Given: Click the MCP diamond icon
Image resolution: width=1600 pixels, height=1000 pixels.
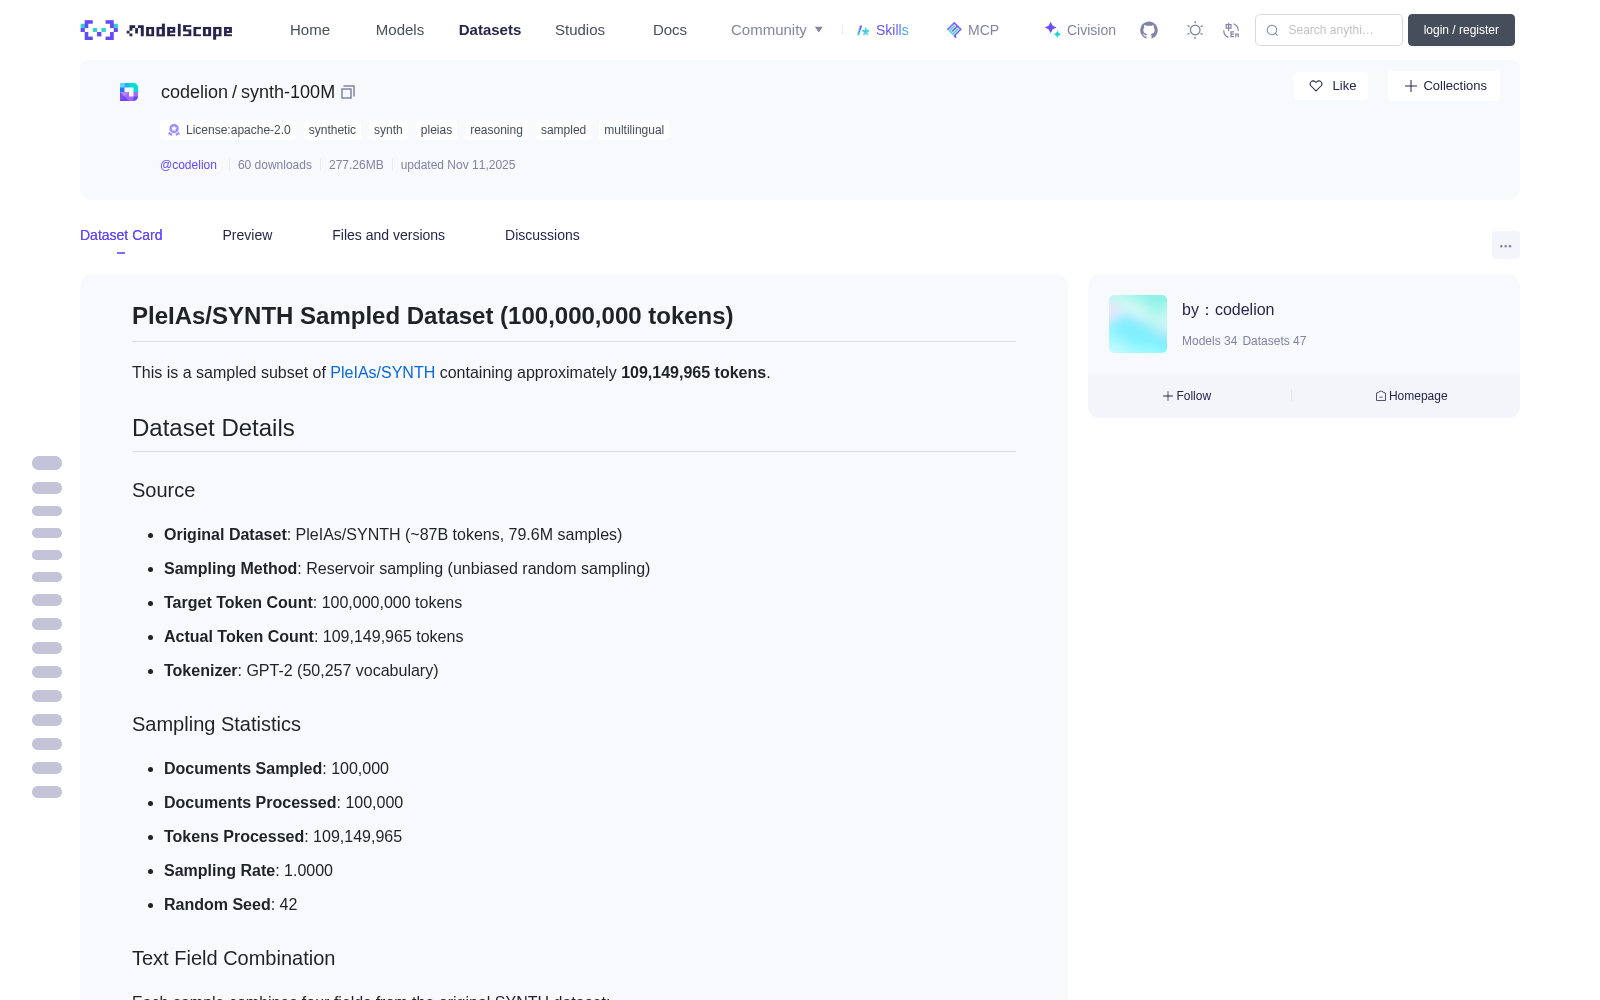Looking at the screenshot, I should (x=954, y=30).
